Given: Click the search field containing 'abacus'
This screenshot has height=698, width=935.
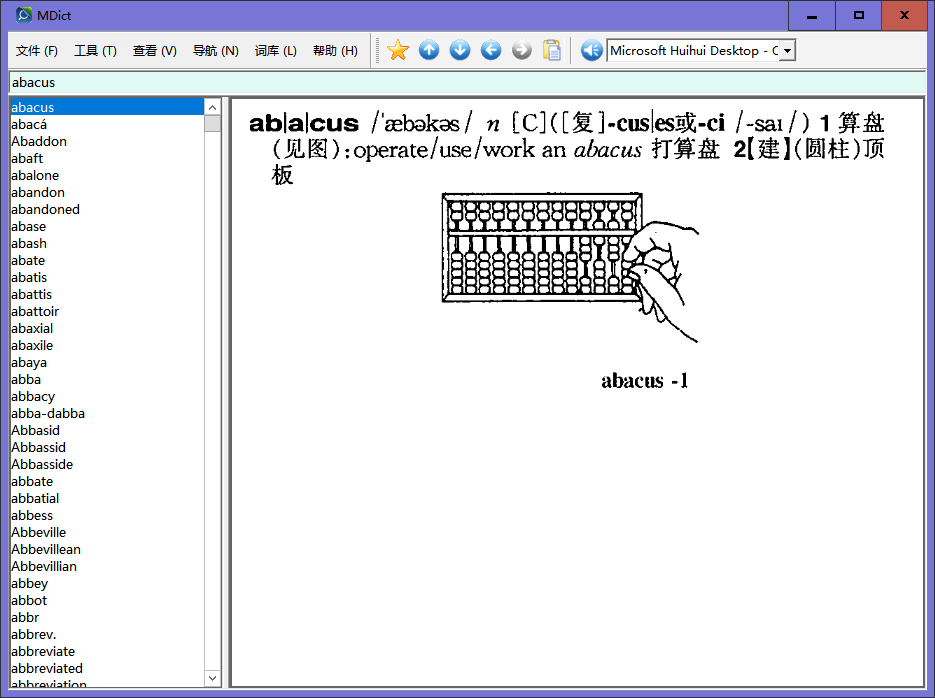Looking at the screenshot, I should coord(467,82).
